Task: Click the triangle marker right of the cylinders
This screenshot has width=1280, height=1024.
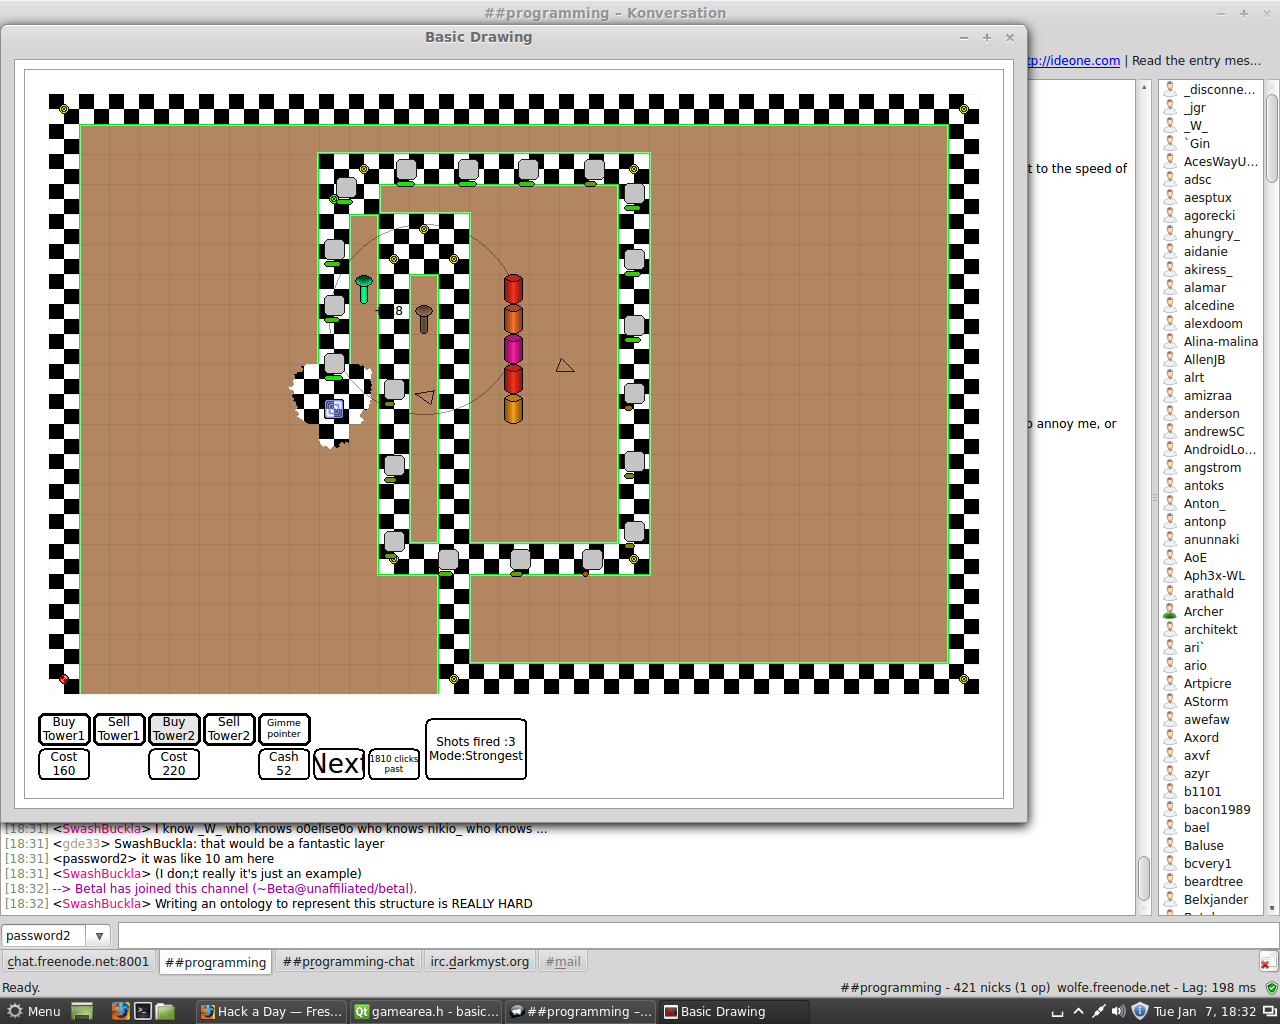Action: [565, 366]
